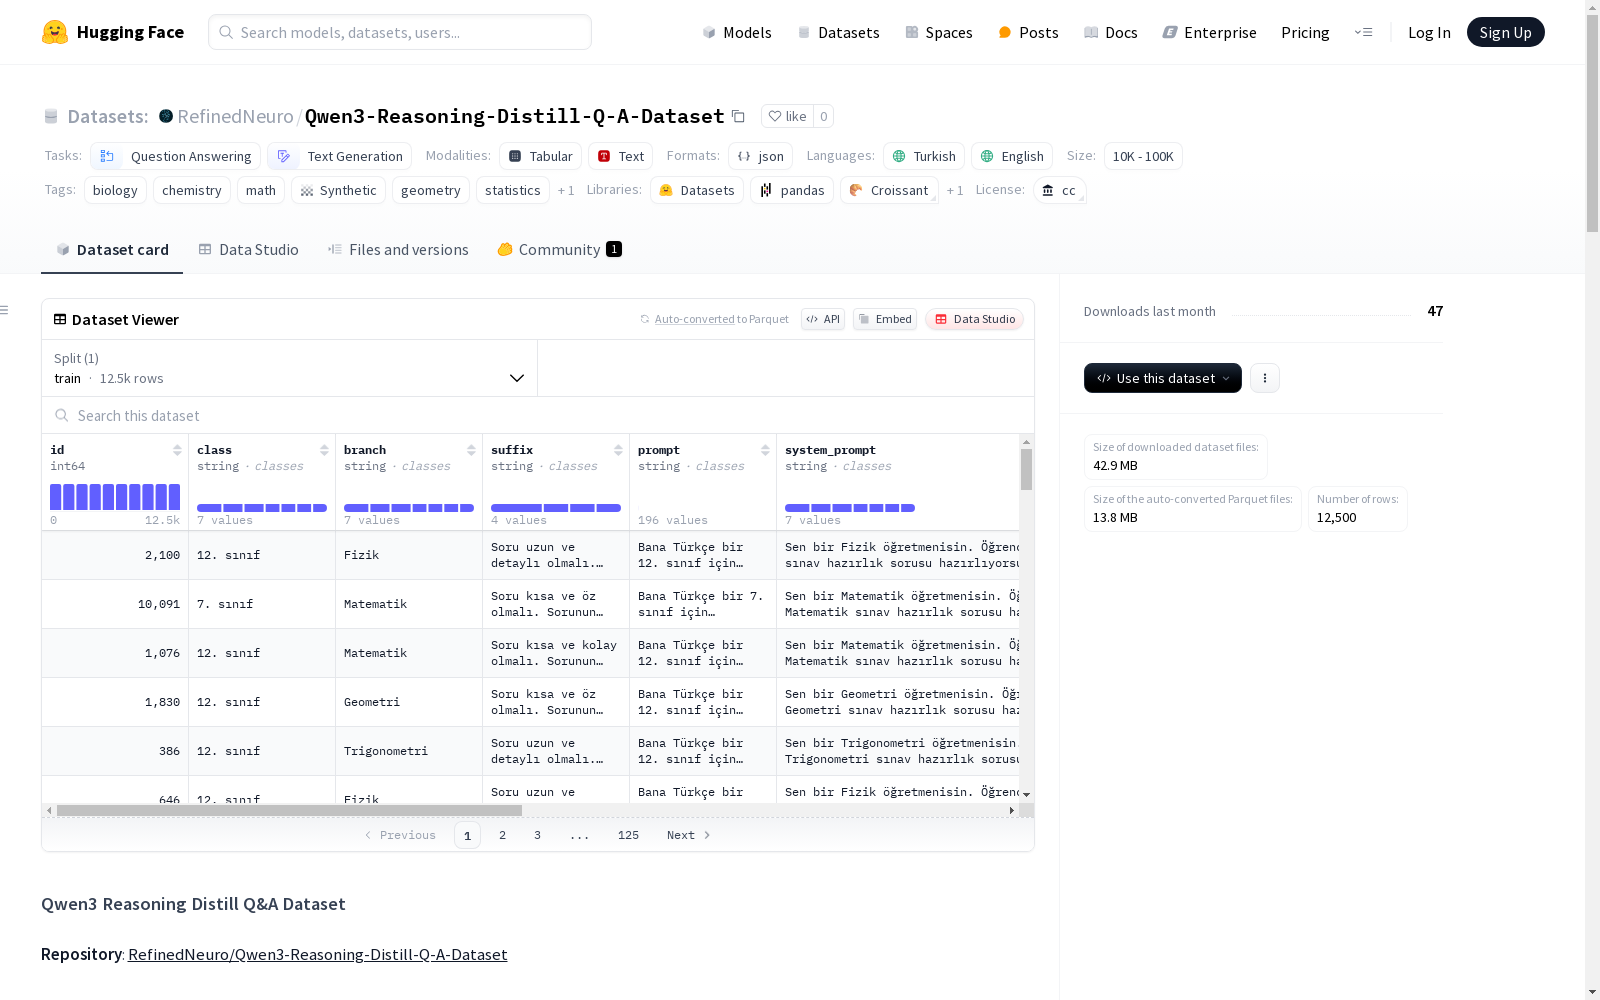The image size is (1600, 1000).
Task: Sort by the id column
Action: [x=177, y=450]
